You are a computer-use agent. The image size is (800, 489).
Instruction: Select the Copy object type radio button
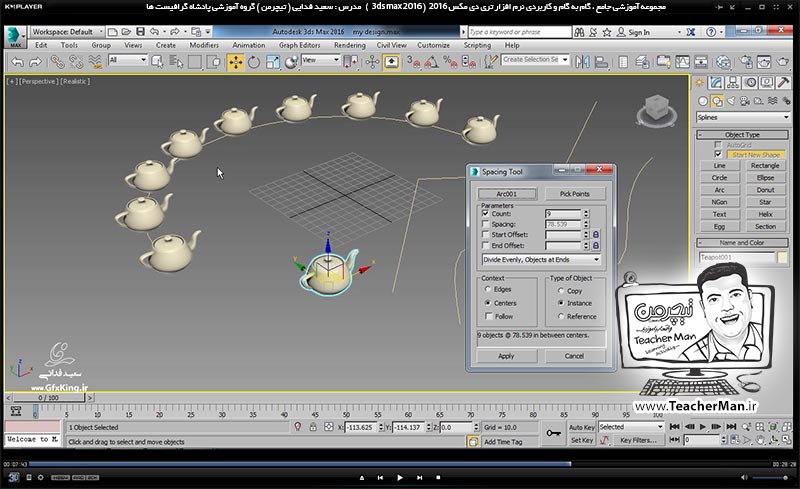[561, 290]
